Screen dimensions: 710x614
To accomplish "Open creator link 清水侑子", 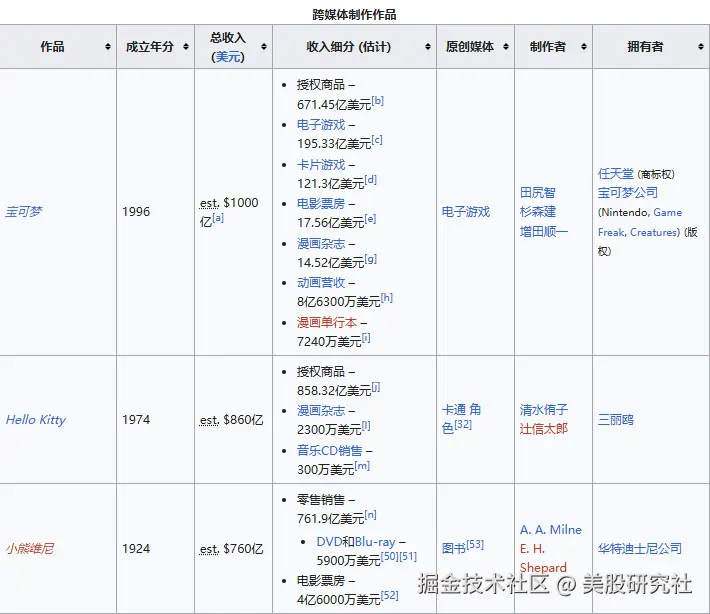I will pyautogui.click(x=543, y=410).
